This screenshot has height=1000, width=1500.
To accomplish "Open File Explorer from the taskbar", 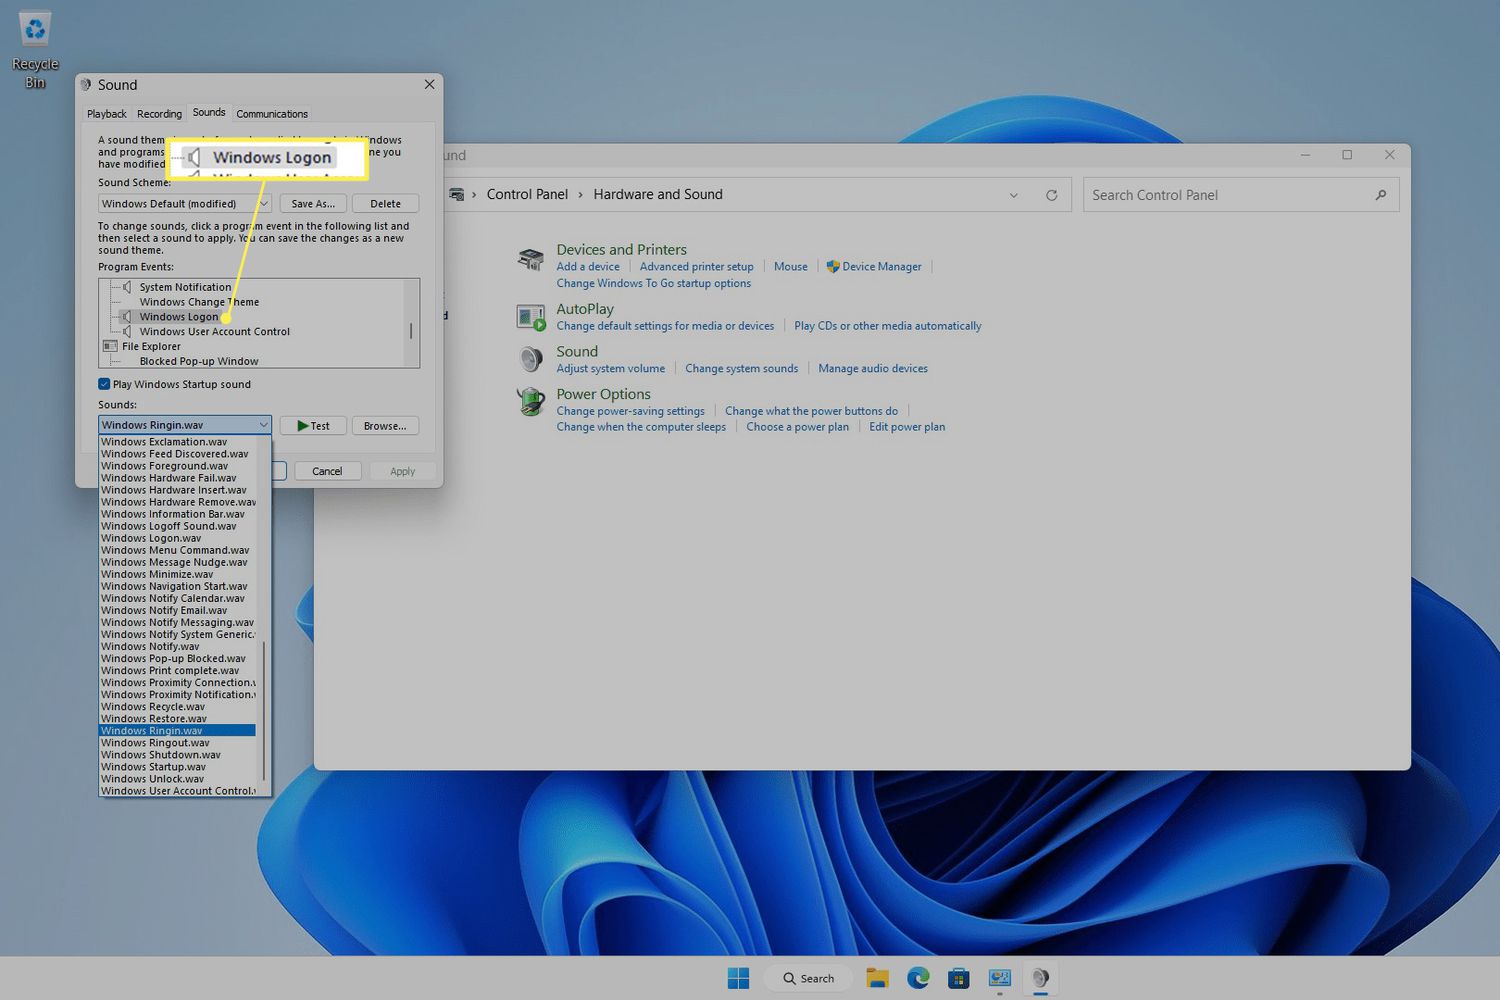I will [x=878, y=978].
